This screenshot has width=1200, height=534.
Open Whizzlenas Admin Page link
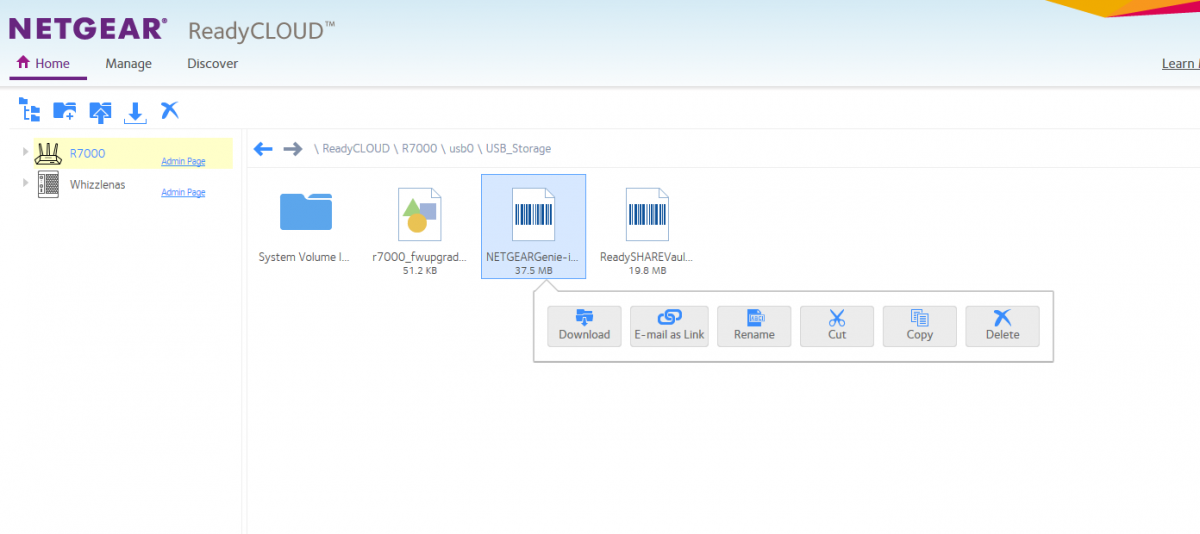pyautogui.click(x=183, y=192)
